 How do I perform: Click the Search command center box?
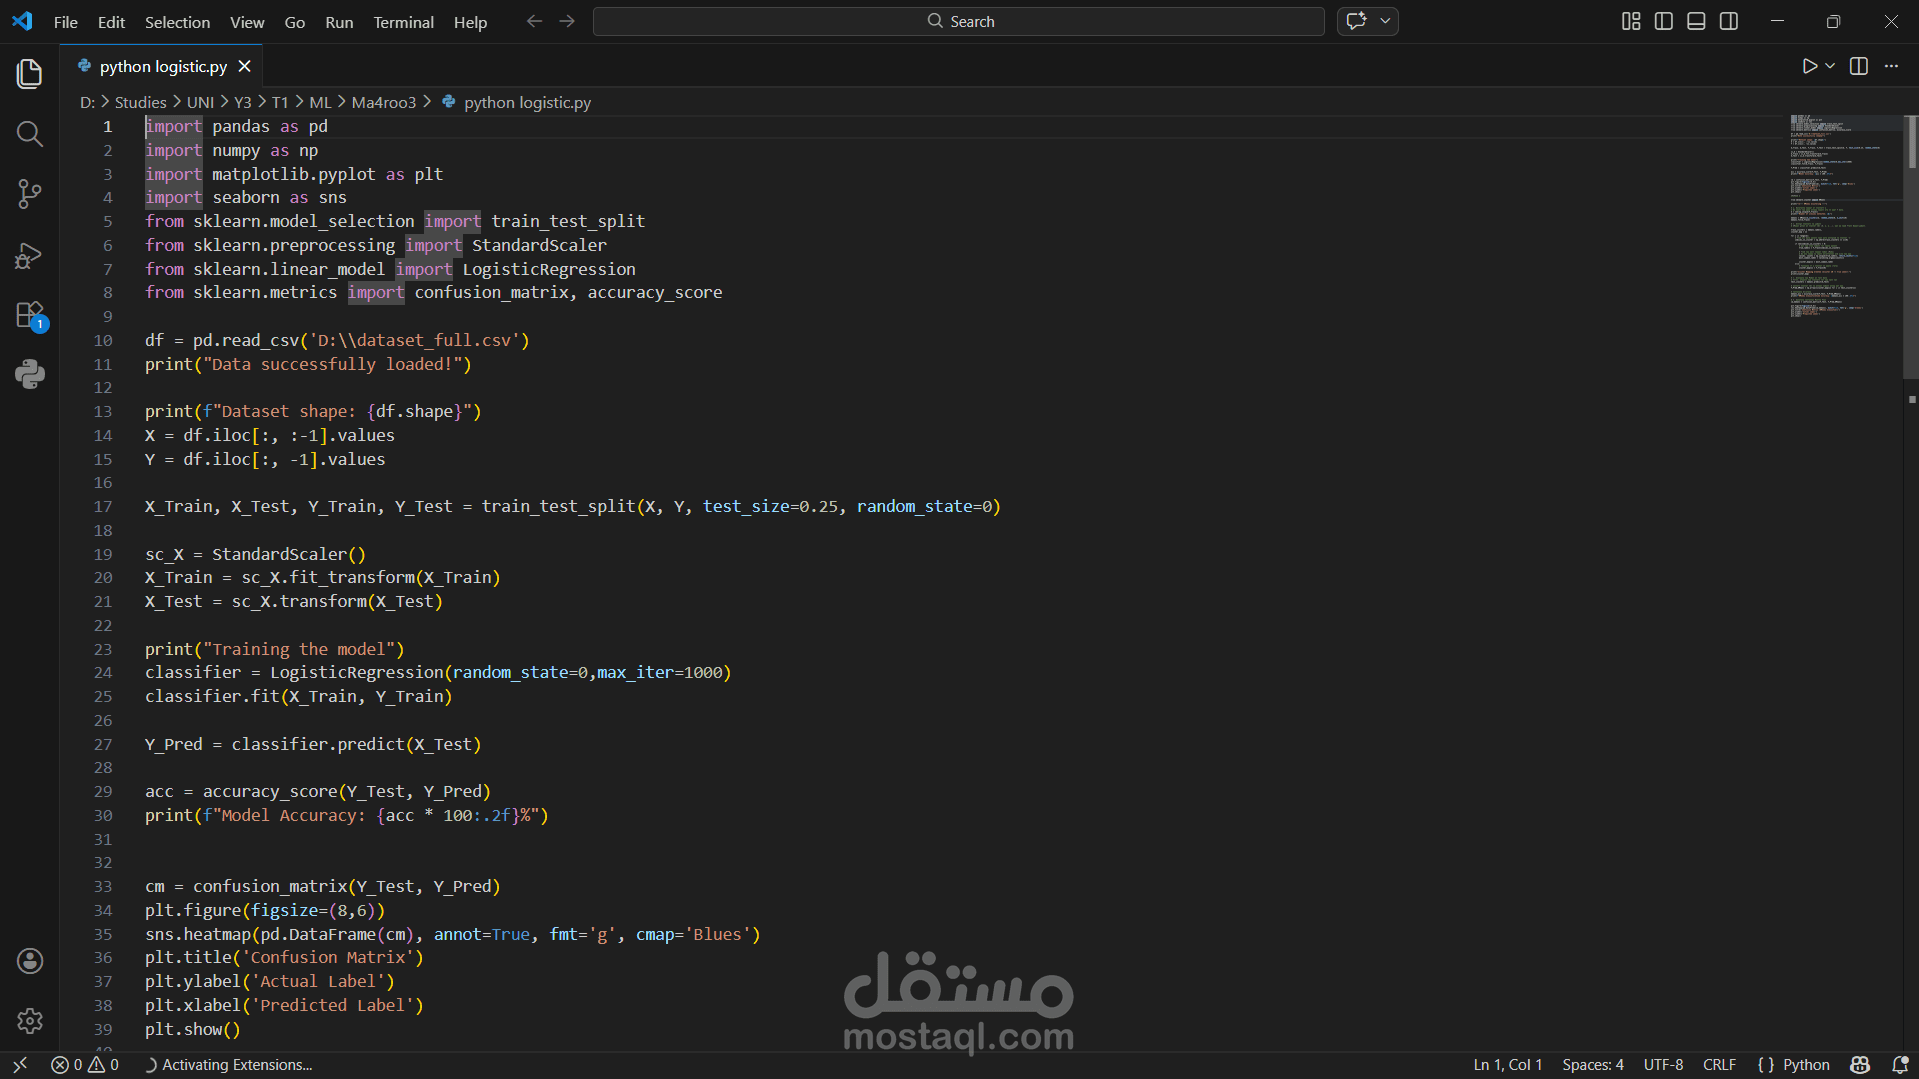958,21
